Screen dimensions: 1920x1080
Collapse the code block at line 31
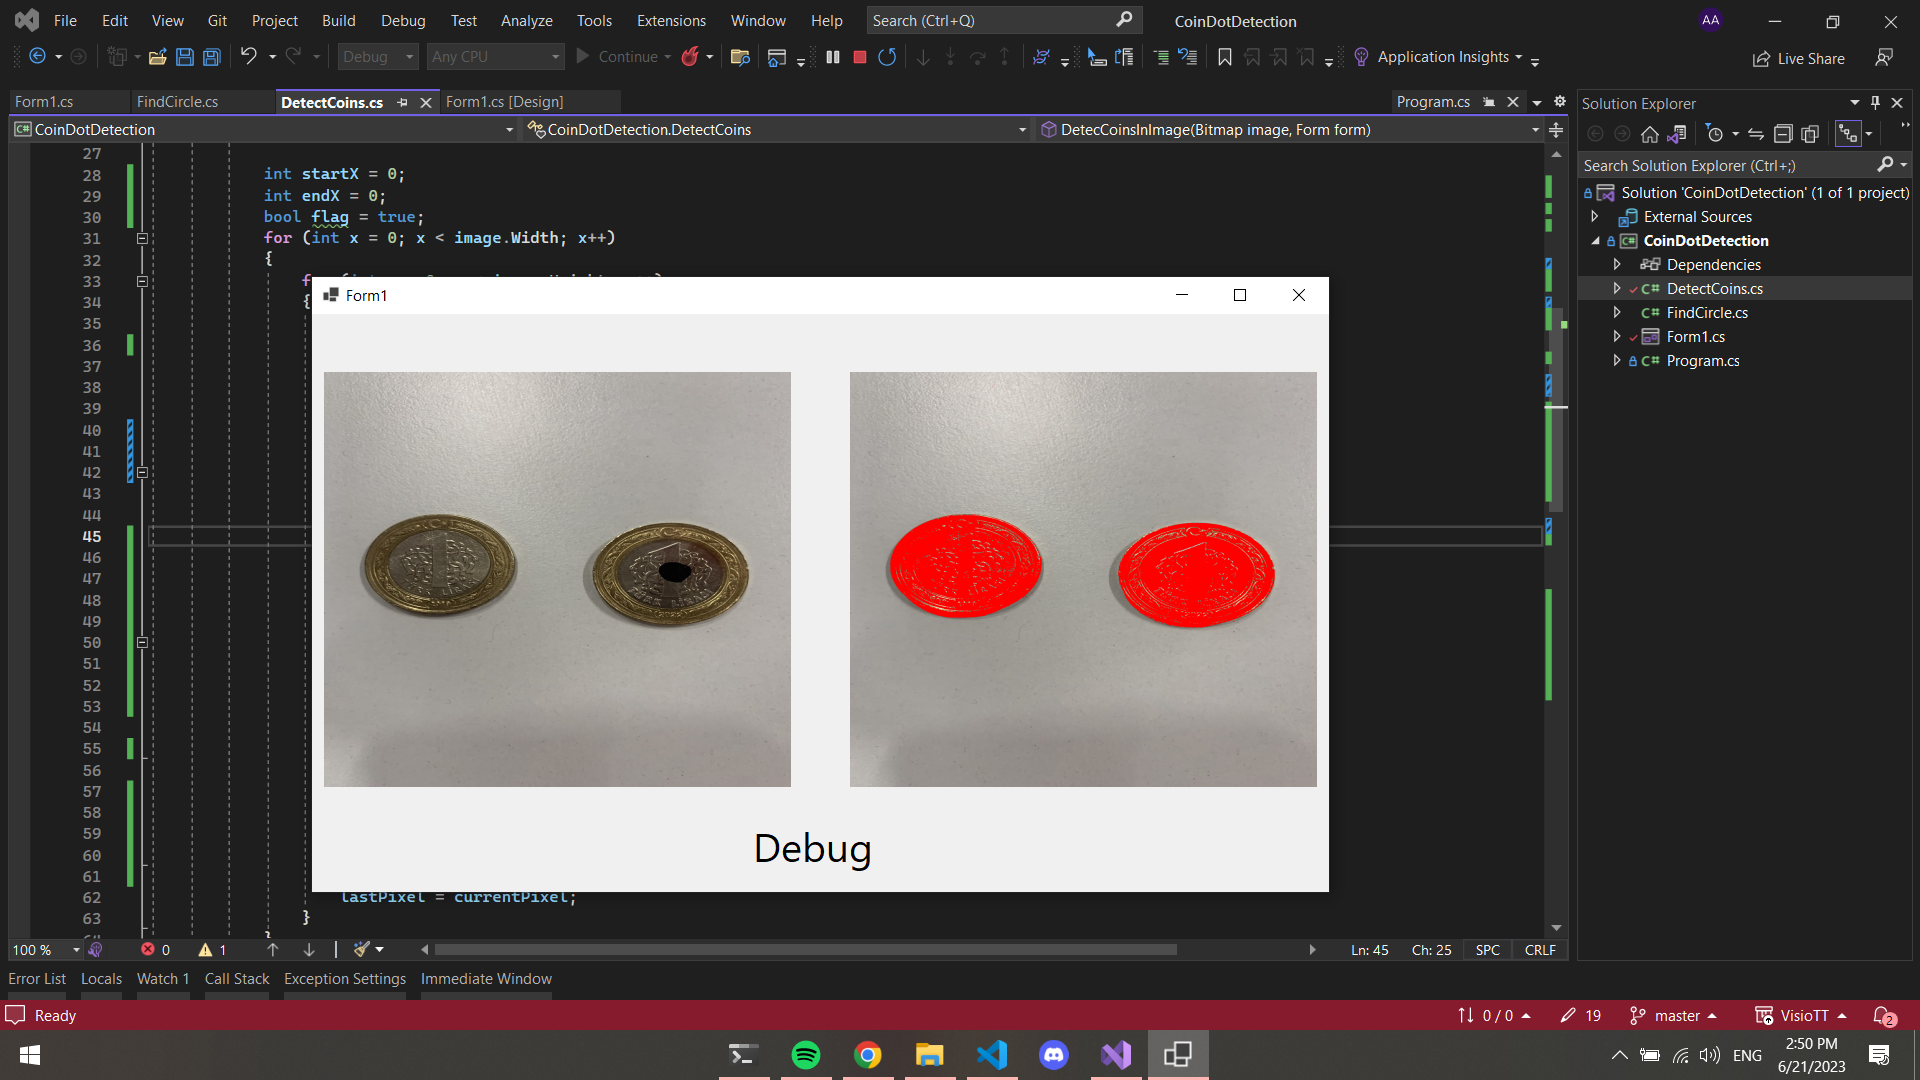[142, 238]
